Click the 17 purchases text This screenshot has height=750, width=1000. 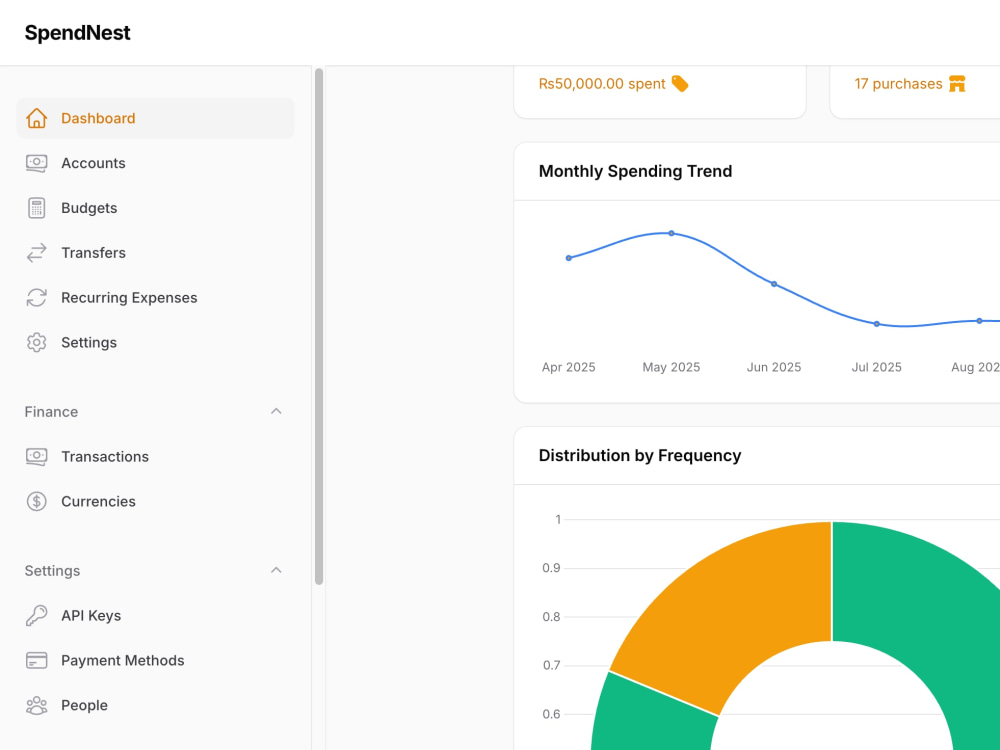pyautogui.click(x=898, y=84)
